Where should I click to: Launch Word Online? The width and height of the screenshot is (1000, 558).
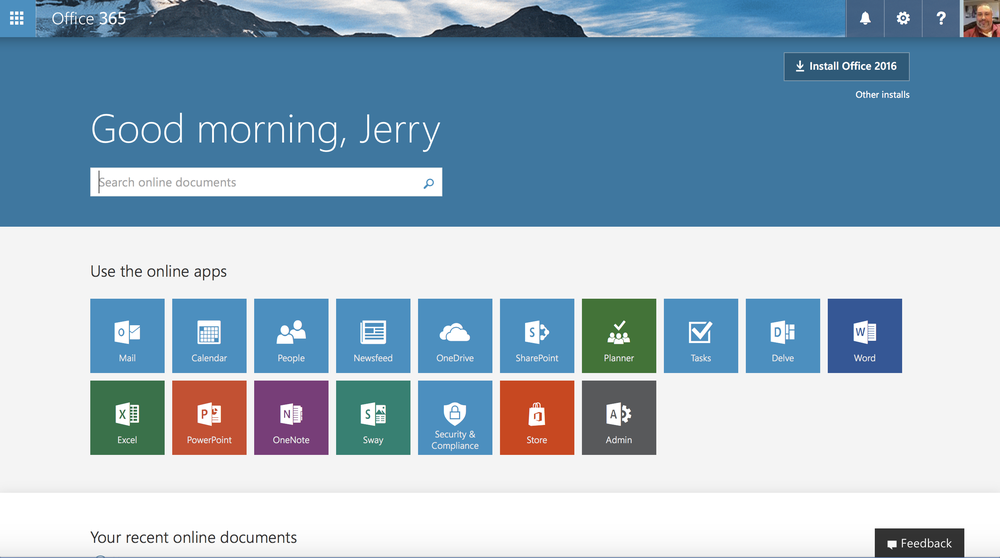(x=865, y=336)
